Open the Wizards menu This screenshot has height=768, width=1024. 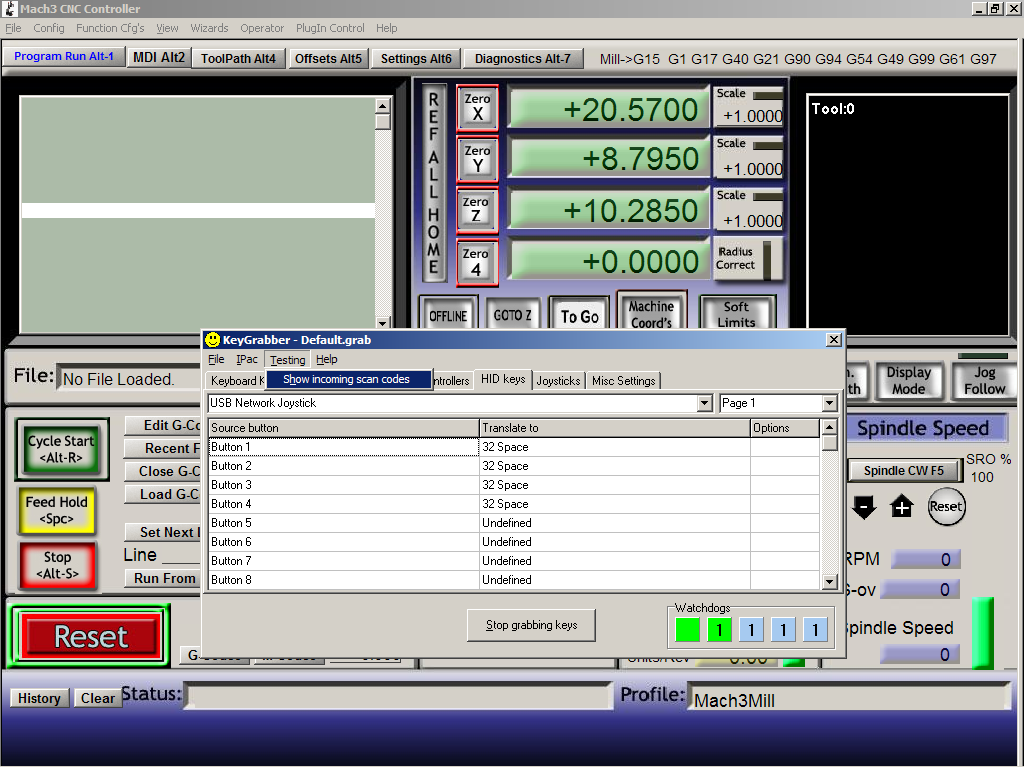pyautogui.click(x=209, y=28)
